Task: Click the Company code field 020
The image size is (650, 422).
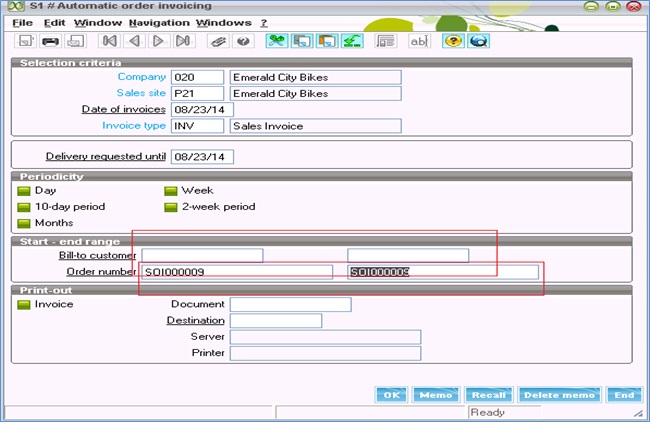Action: tap(197, 78)
